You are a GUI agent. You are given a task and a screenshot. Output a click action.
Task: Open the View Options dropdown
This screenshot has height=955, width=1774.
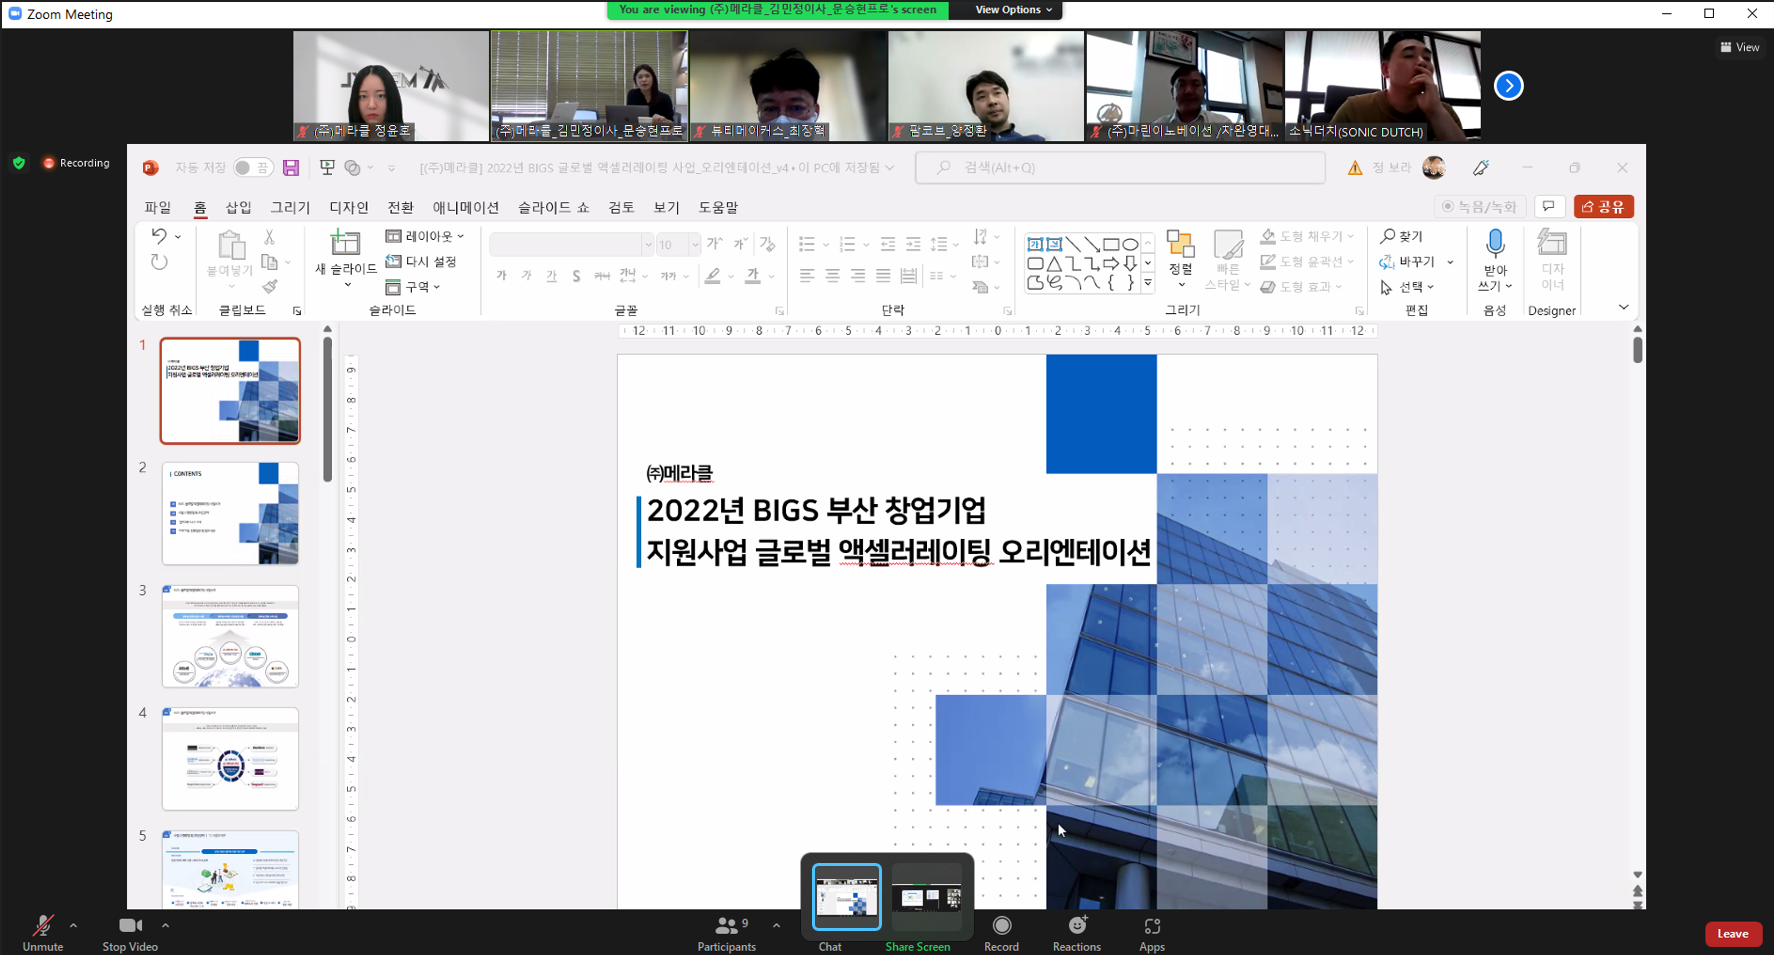pos(1013,10)
